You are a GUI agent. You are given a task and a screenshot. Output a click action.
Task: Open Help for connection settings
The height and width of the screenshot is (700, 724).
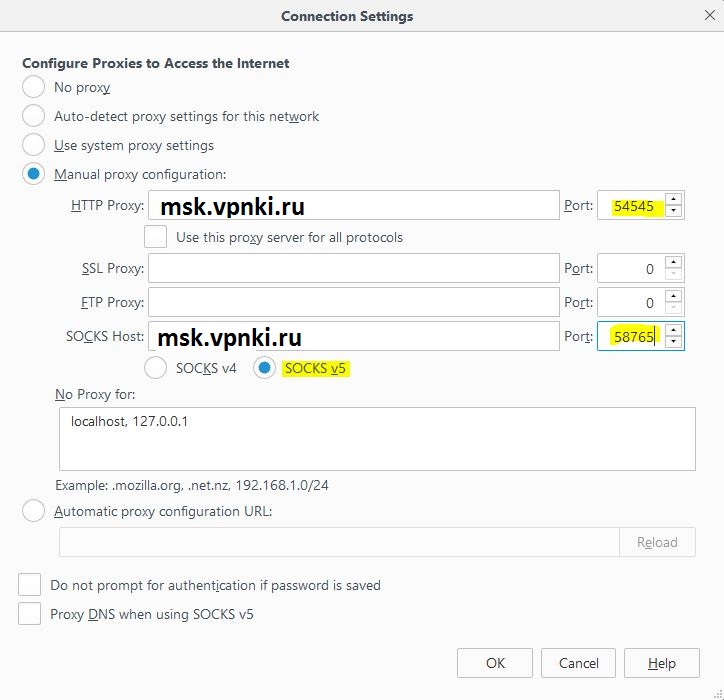coord(662,663)
